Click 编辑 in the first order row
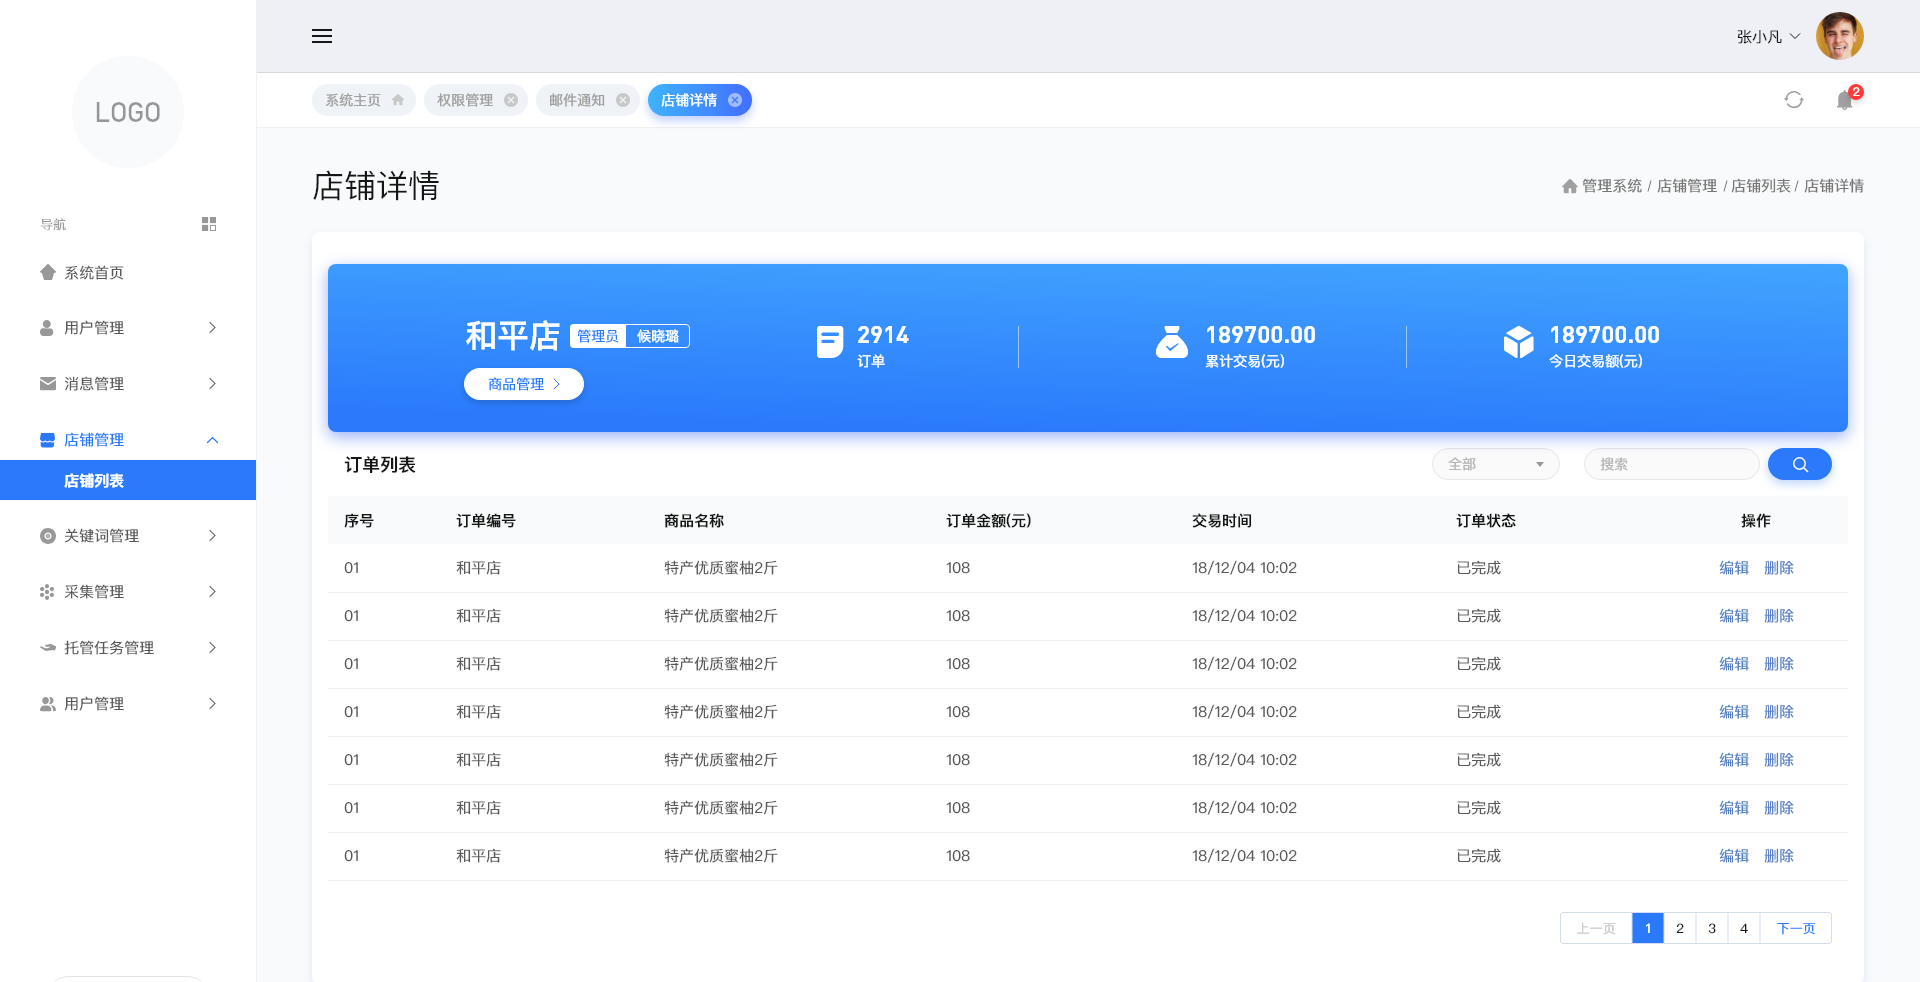 (x=1734, y=568)
